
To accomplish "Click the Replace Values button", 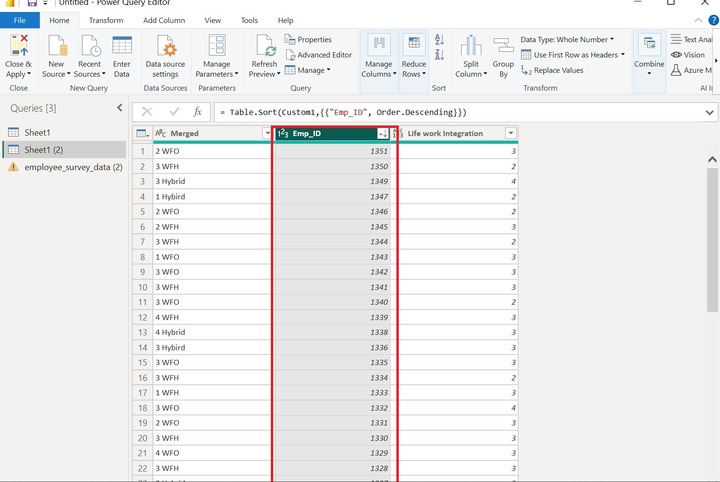I will click(553, 71).
